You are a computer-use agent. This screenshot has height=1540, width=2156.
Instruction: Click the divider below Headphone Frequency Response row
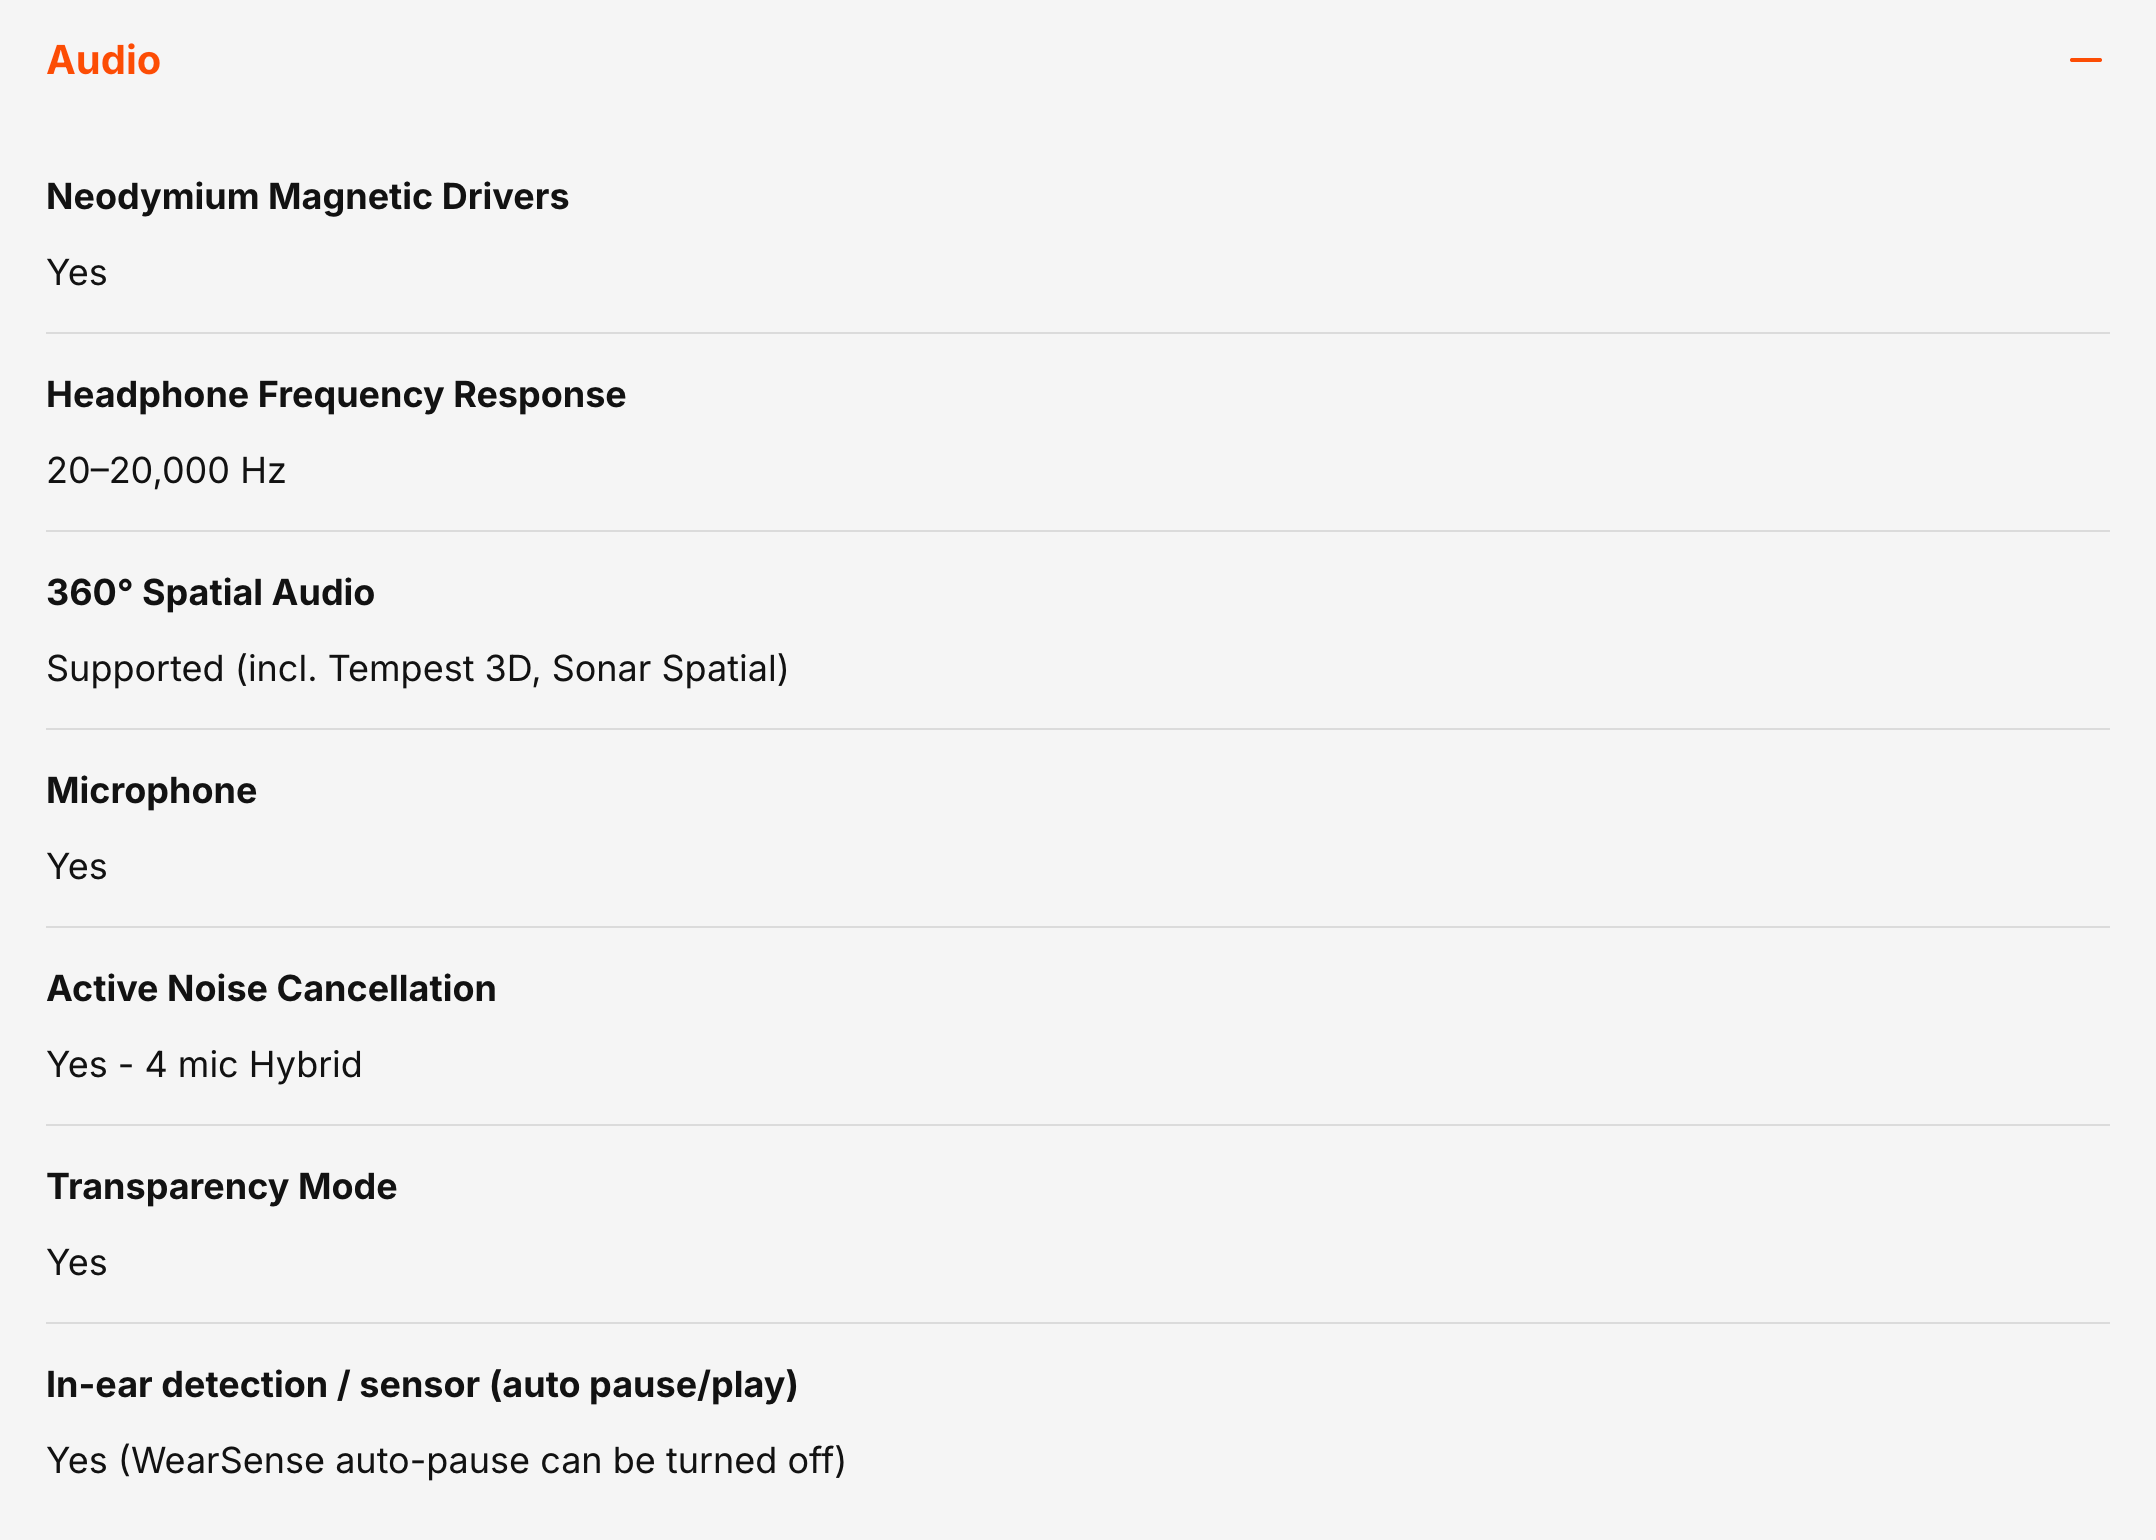click(x=1078, y=531)
